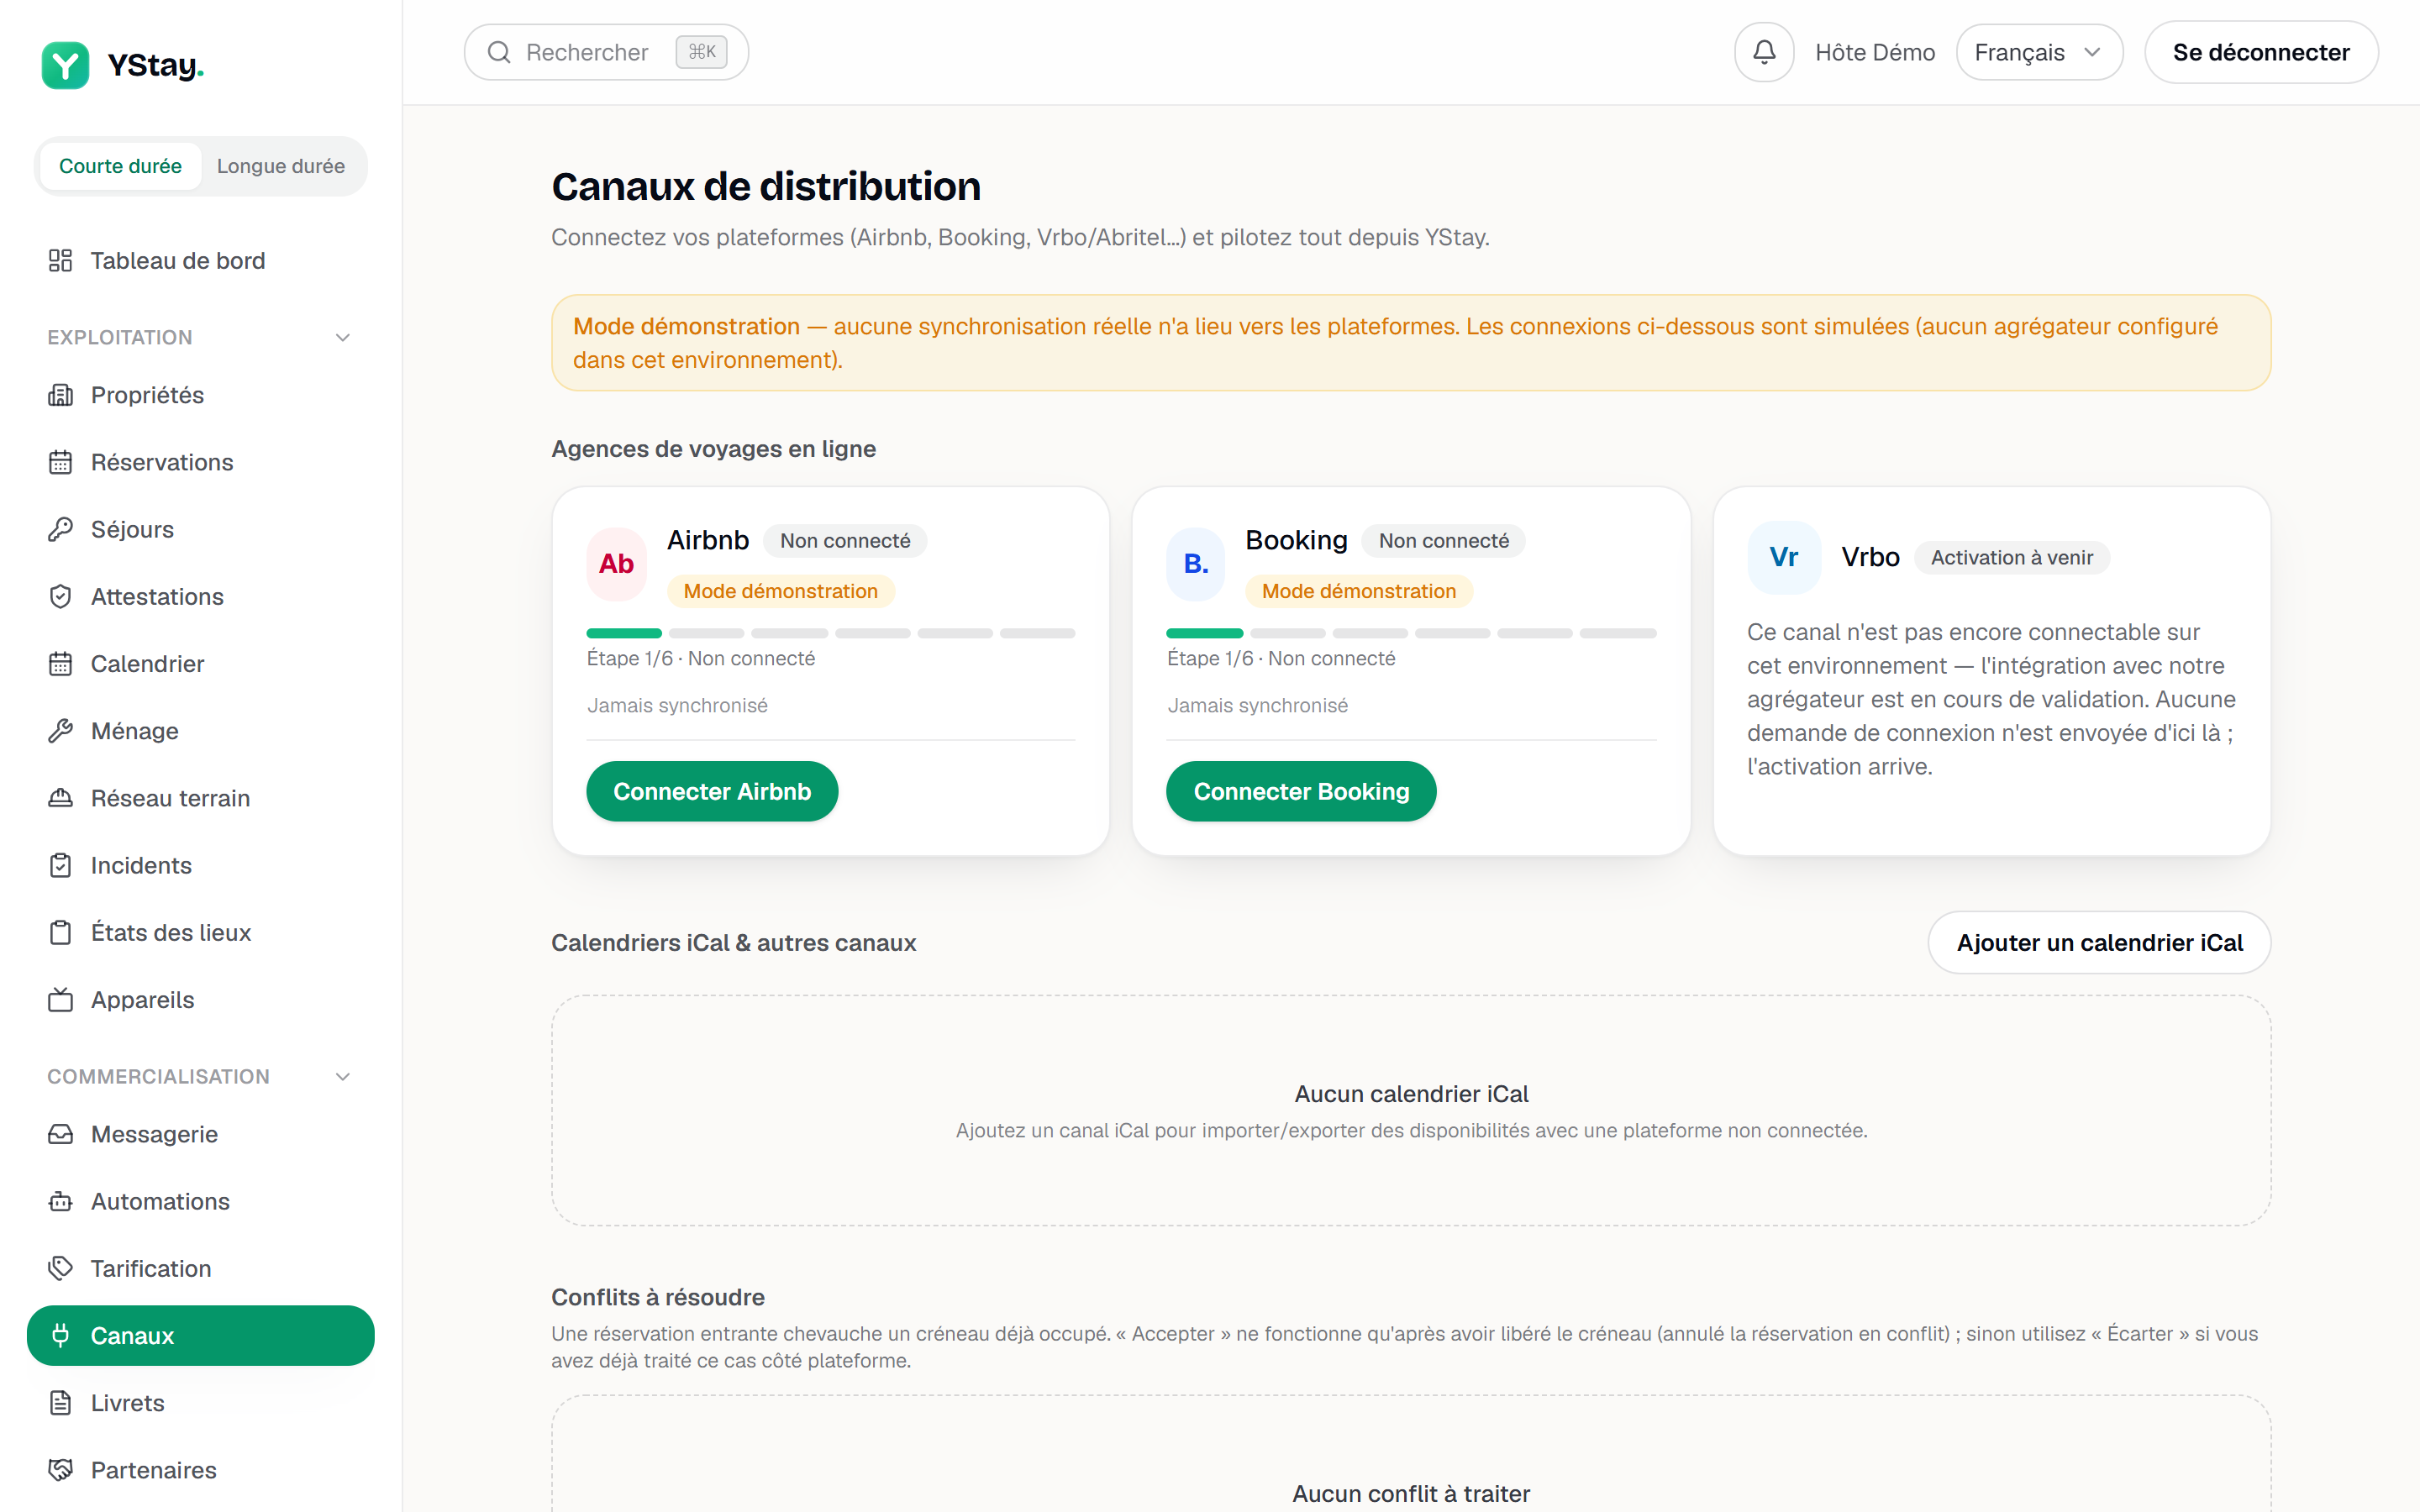
Task: Click 'Aucun conflit à traiter' text
Action: [1411, 1493]
